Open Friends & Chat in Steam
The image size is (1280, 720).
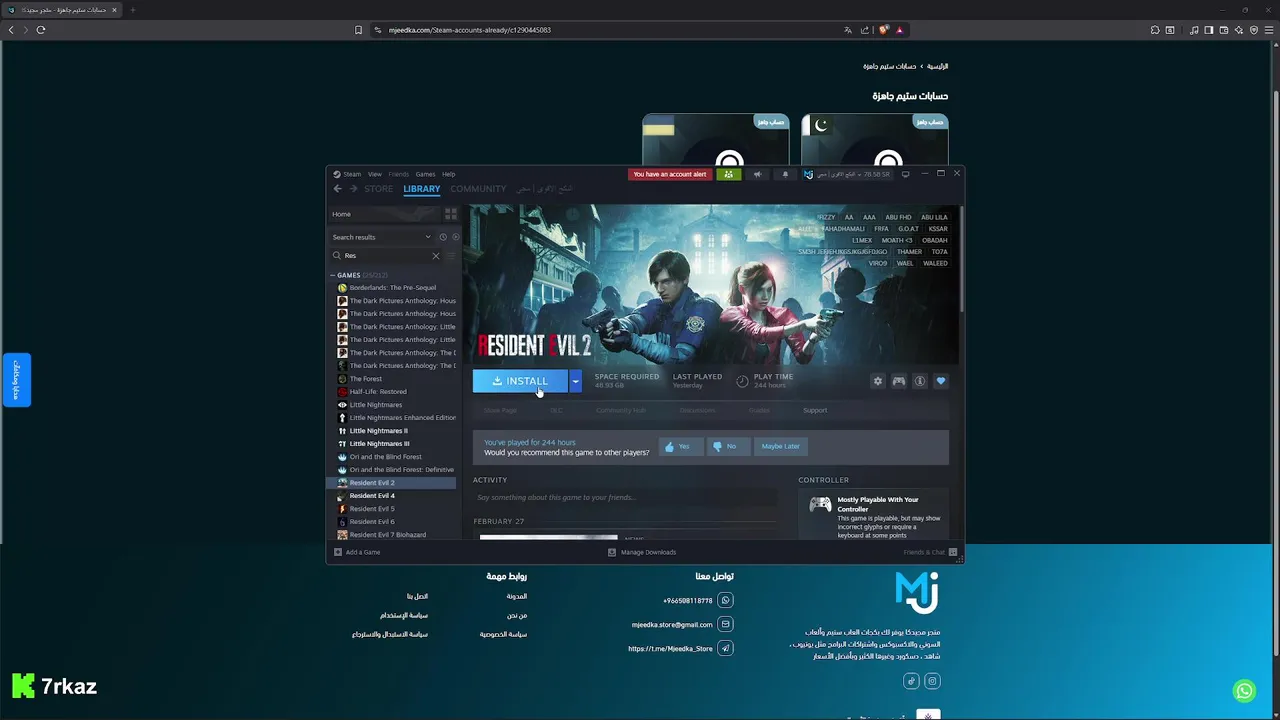tap(930, 552)
